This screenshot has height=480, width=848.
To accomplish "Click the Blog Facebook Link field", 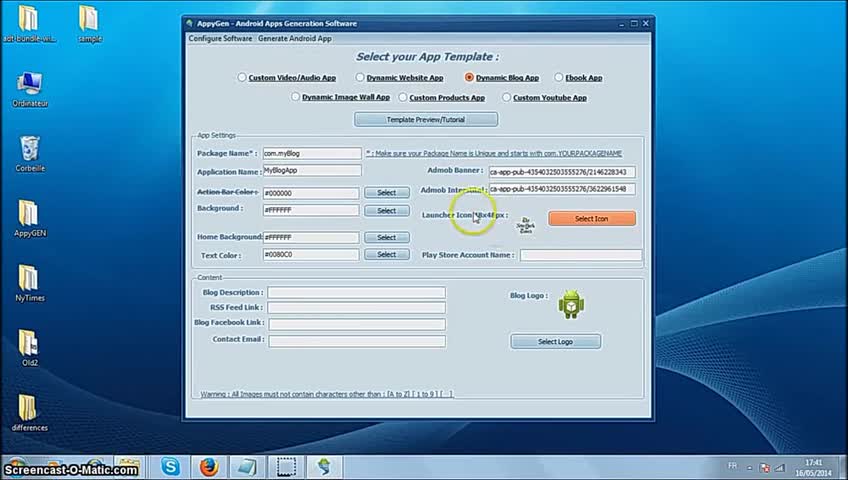I will click(357, 324).
